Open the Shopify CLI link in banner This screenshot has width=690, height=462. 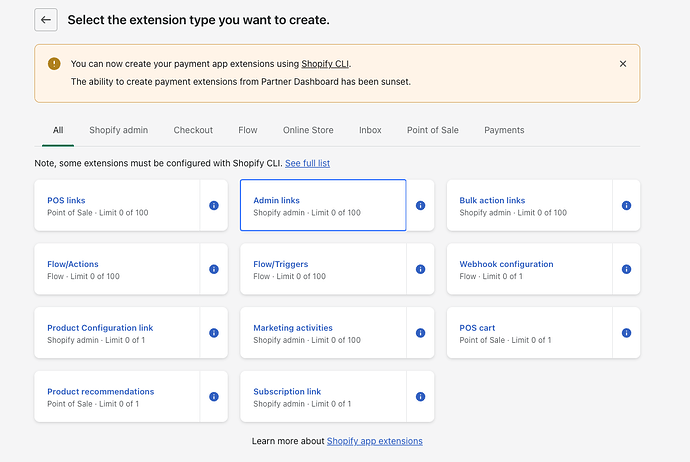point(325,64)
